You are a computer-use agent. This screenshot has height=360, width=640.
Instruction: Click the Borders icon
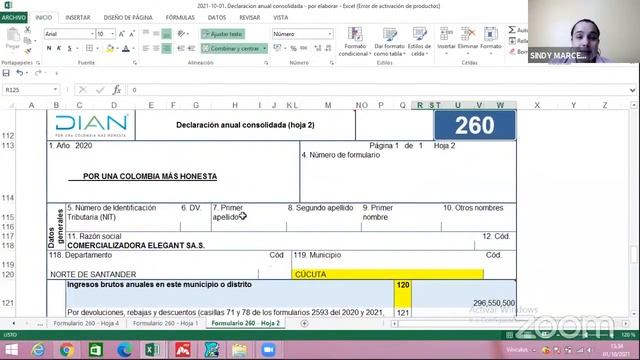pyautogui.click(x=89, y=48)
